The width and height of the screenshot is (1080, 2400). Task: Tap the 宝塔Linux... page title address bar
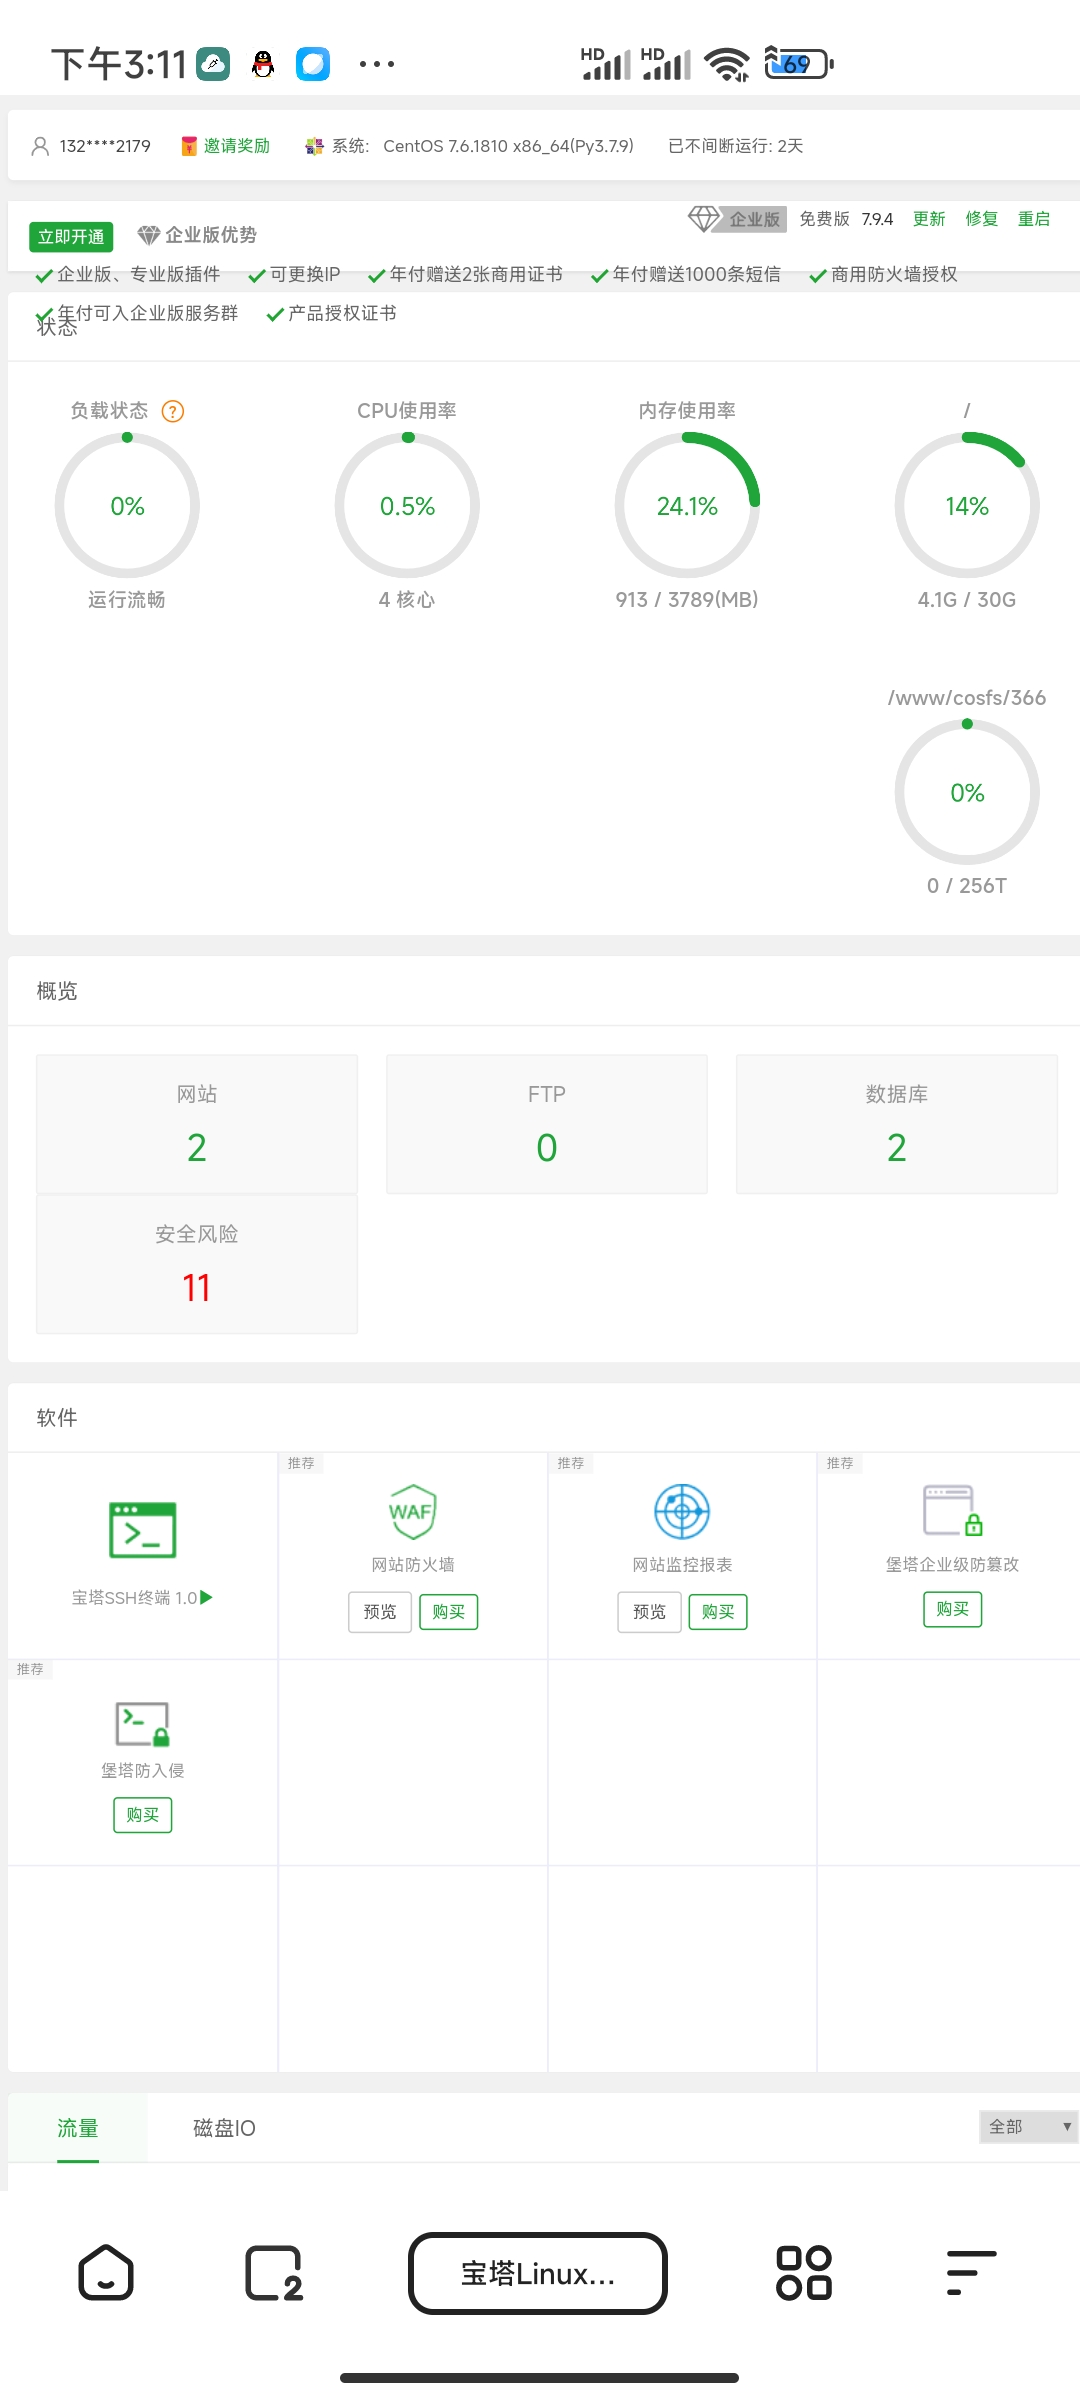click(x=538, y=2273)
